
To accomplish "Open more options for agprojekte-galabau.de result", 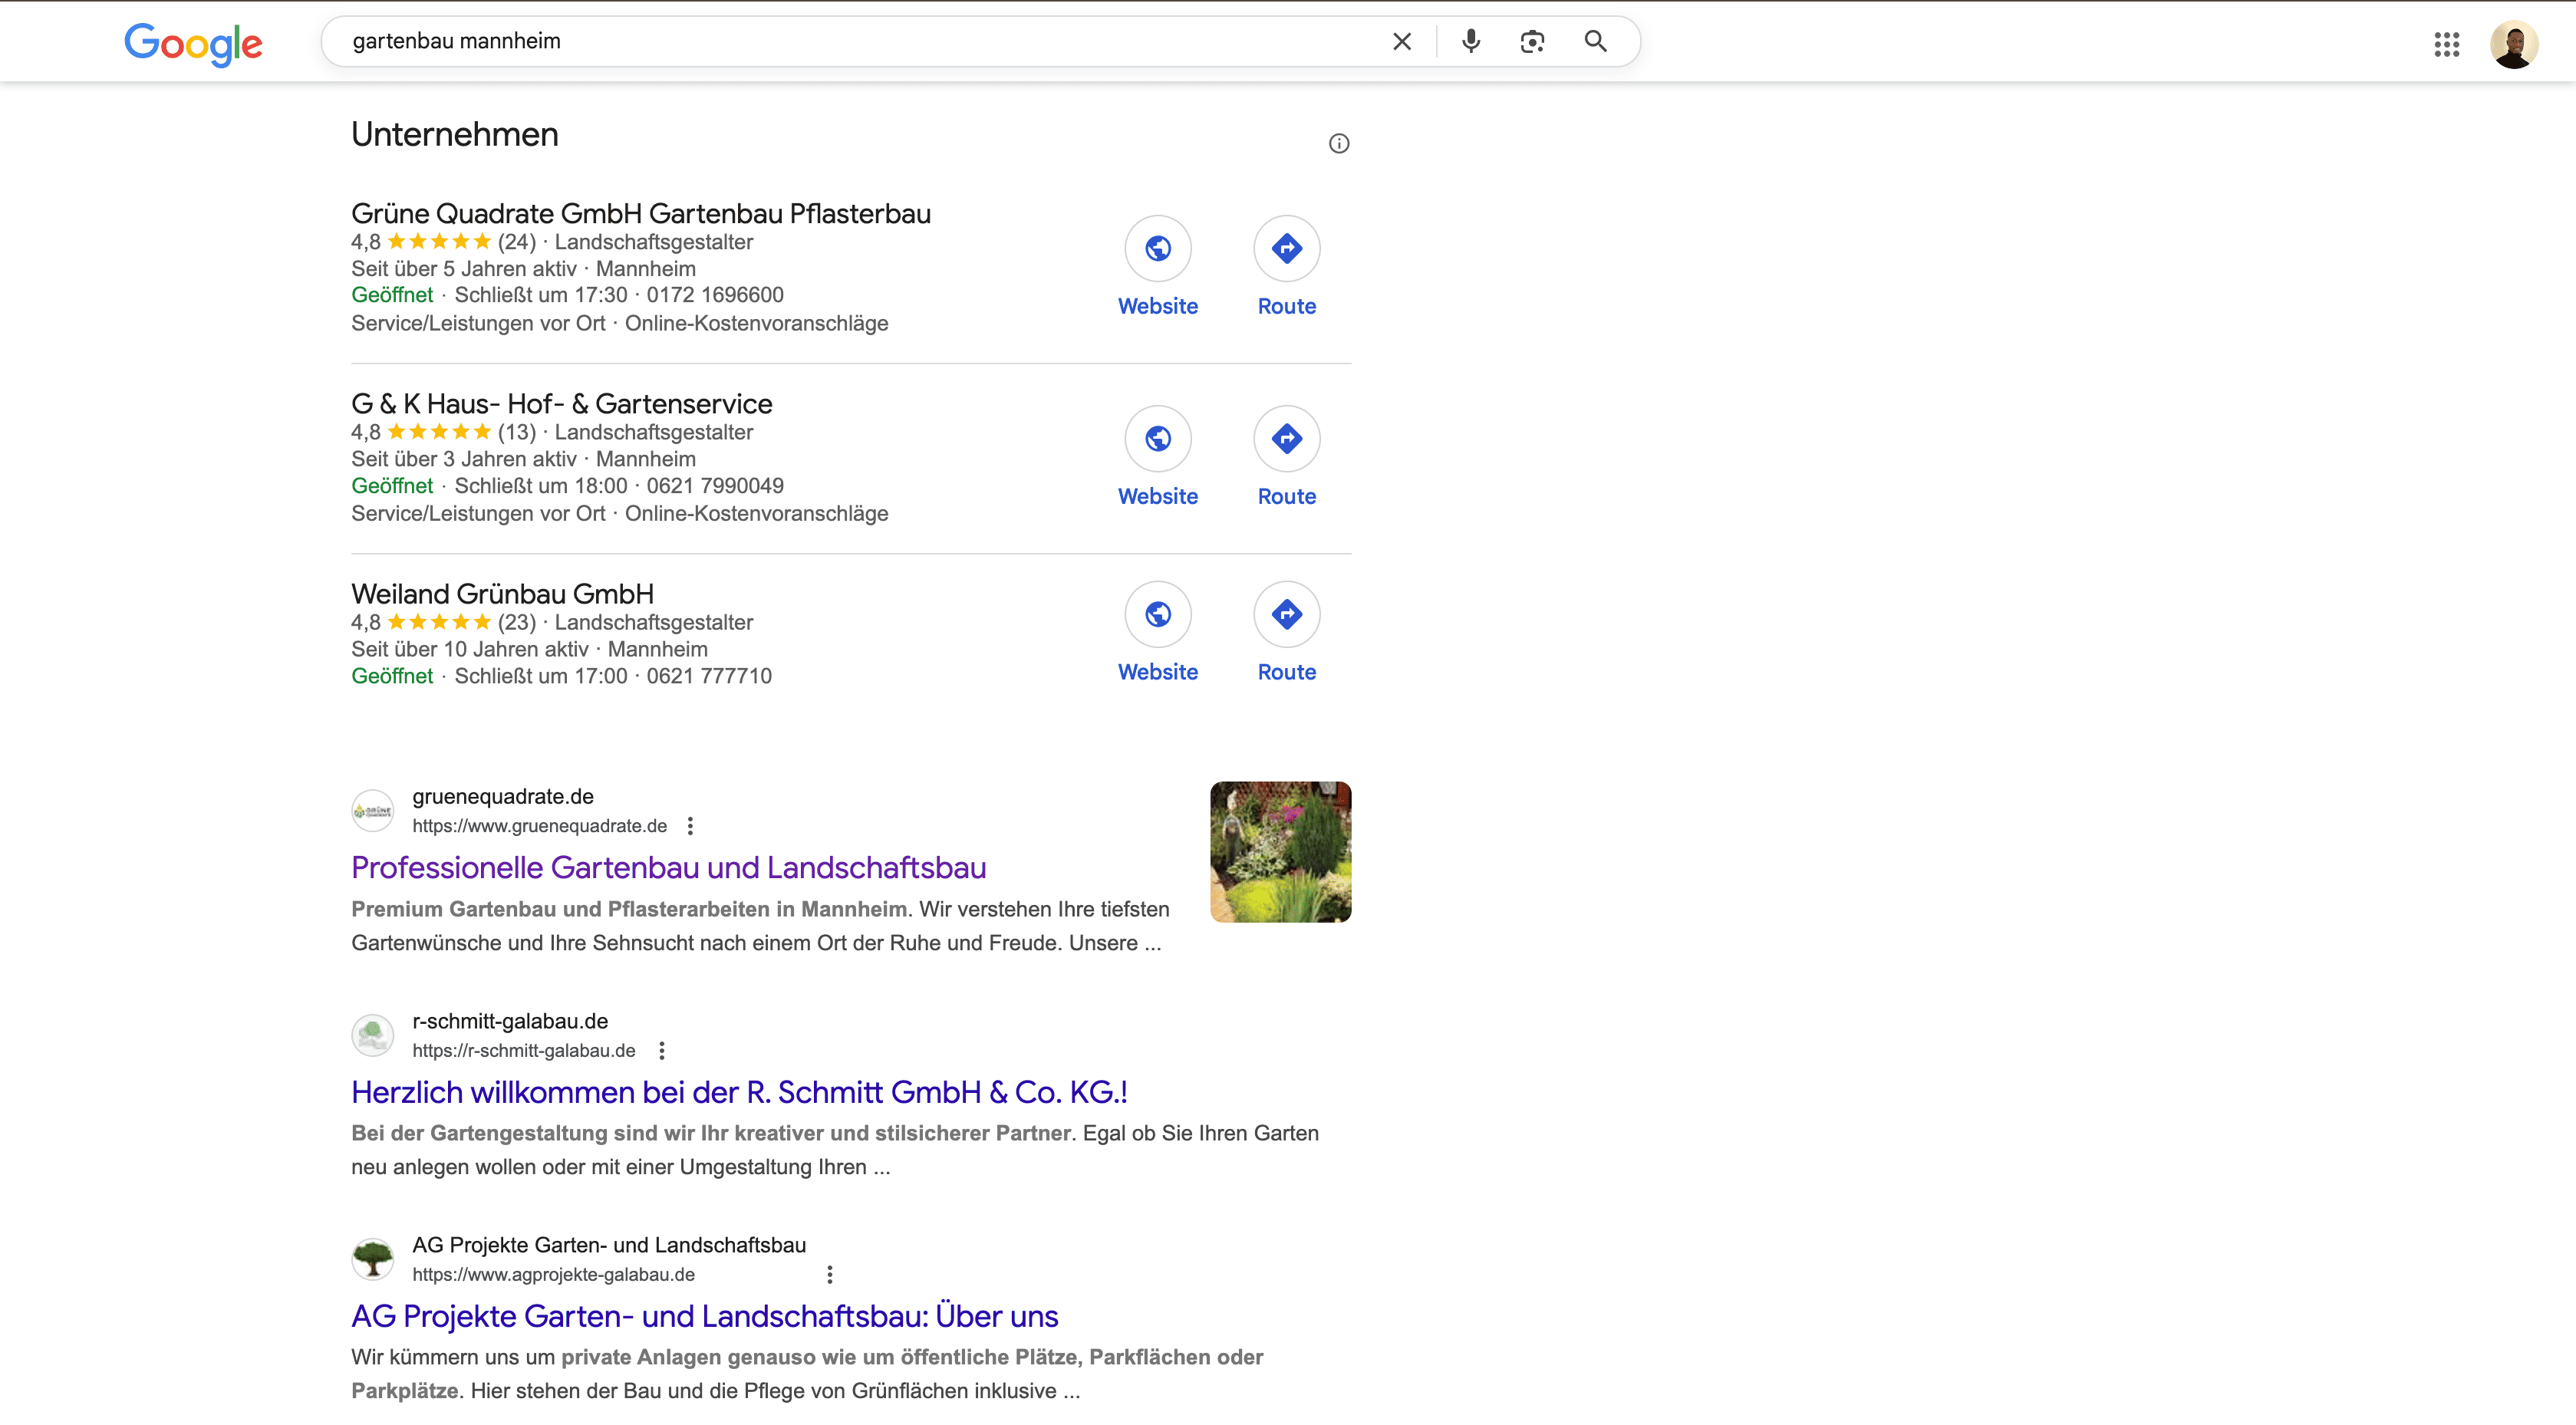I will tap(829, 1275).
